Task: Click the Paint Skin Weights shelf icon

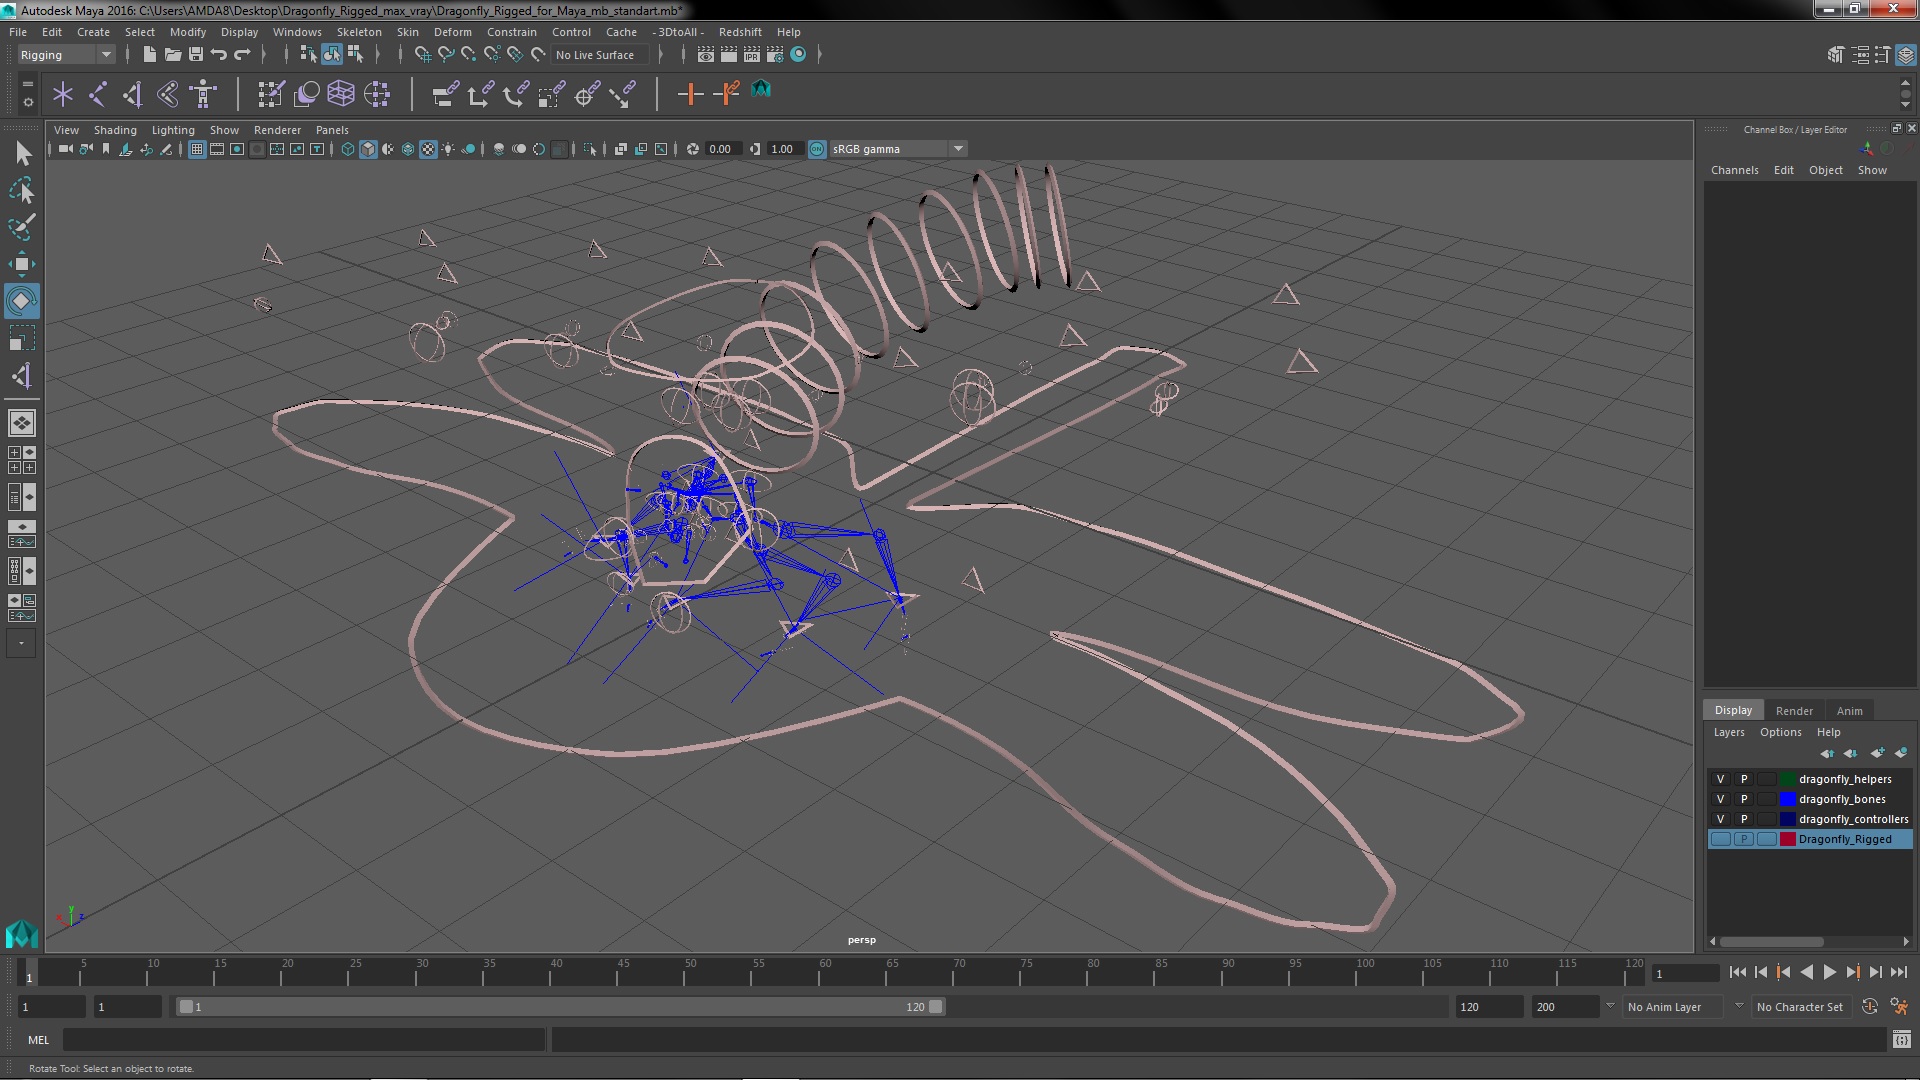Action: point(271,95)
